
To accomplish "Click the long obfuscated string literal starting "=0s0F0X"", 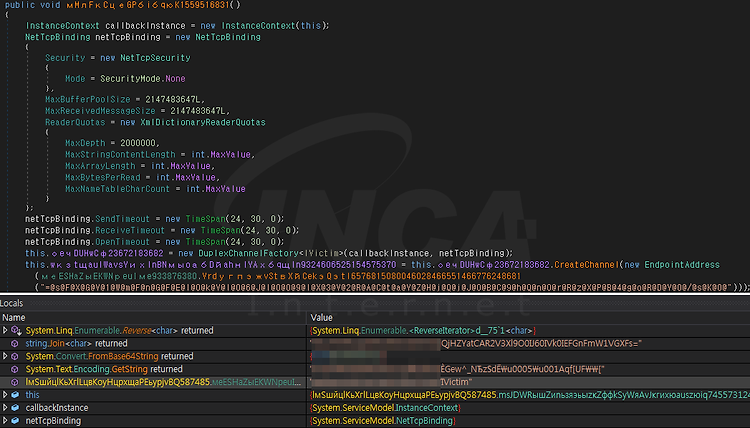I will point(386,287).
